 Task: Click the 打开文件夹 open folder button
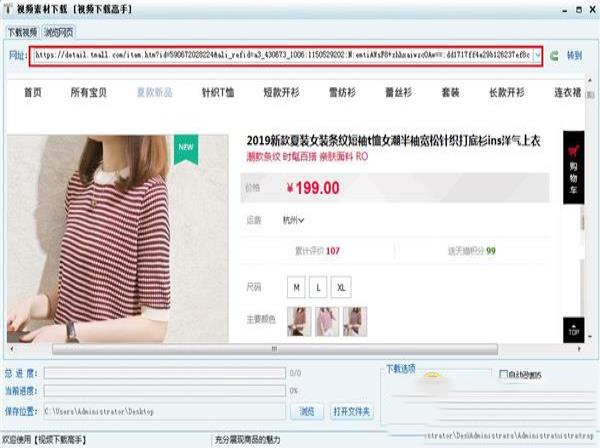351,411
